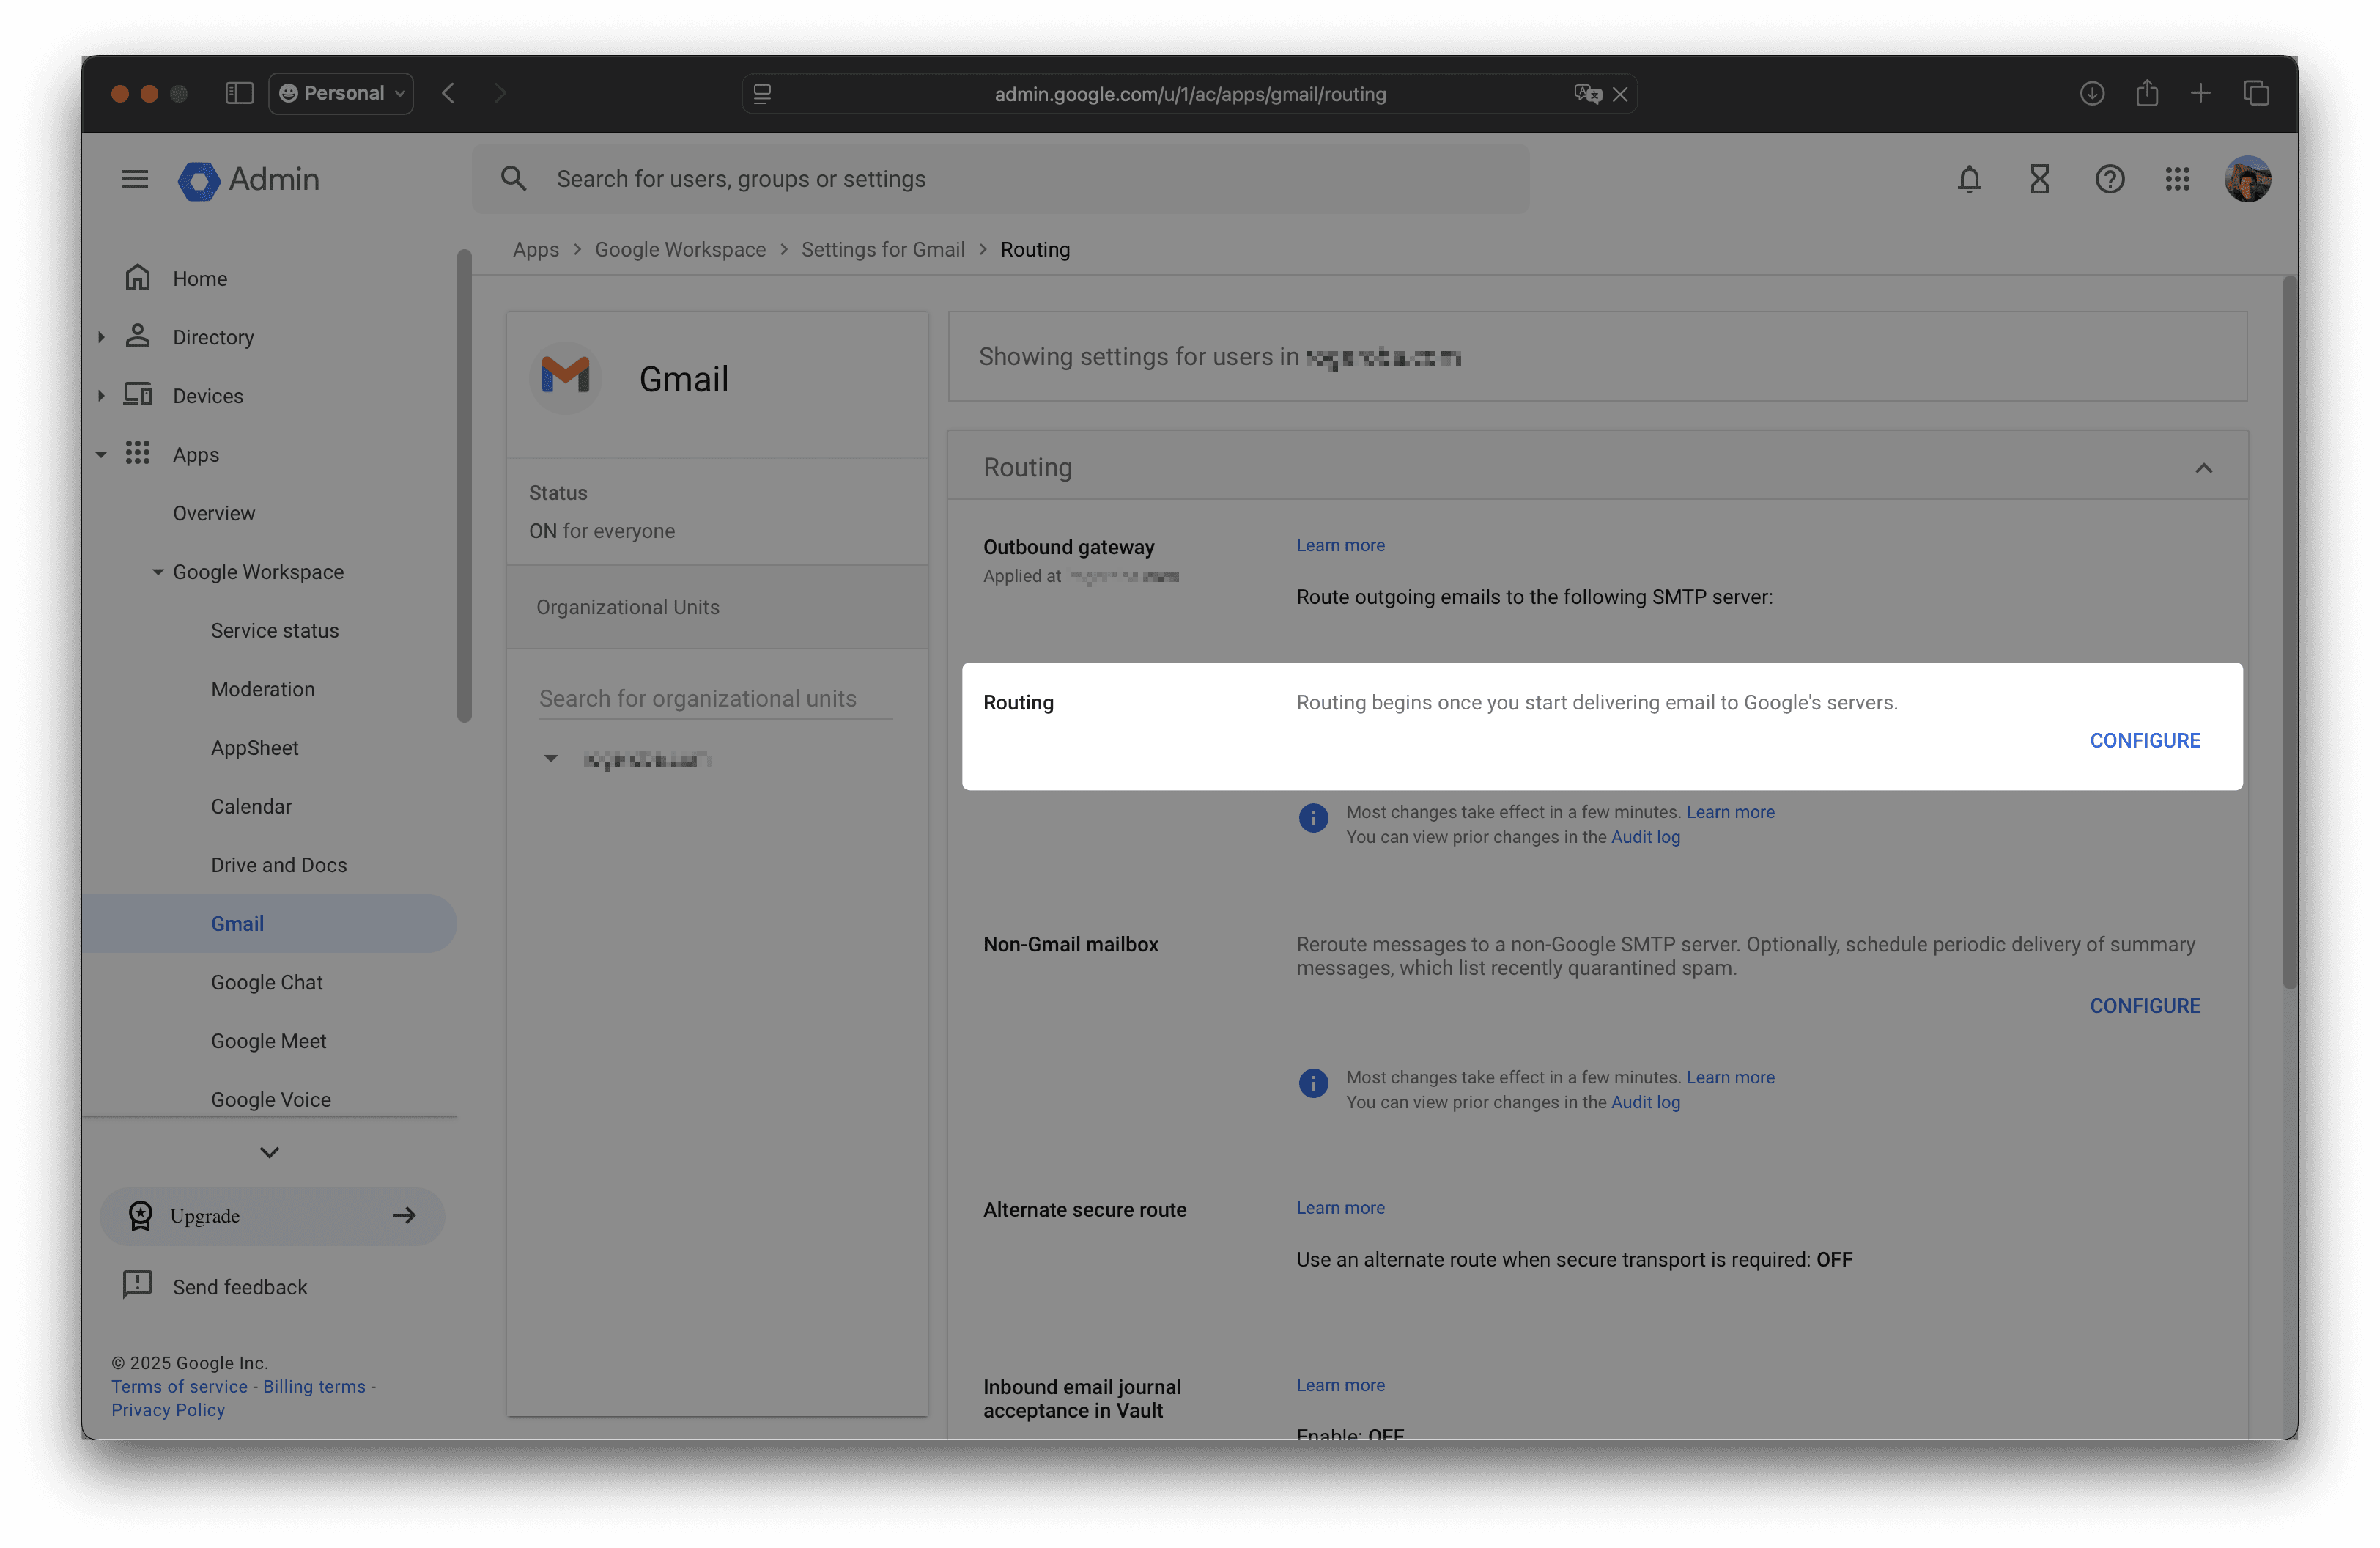2380x1548 pixels.
Task: Navigate to Settings for Gmail breadcrumb
Action: (x=882, y=249)
